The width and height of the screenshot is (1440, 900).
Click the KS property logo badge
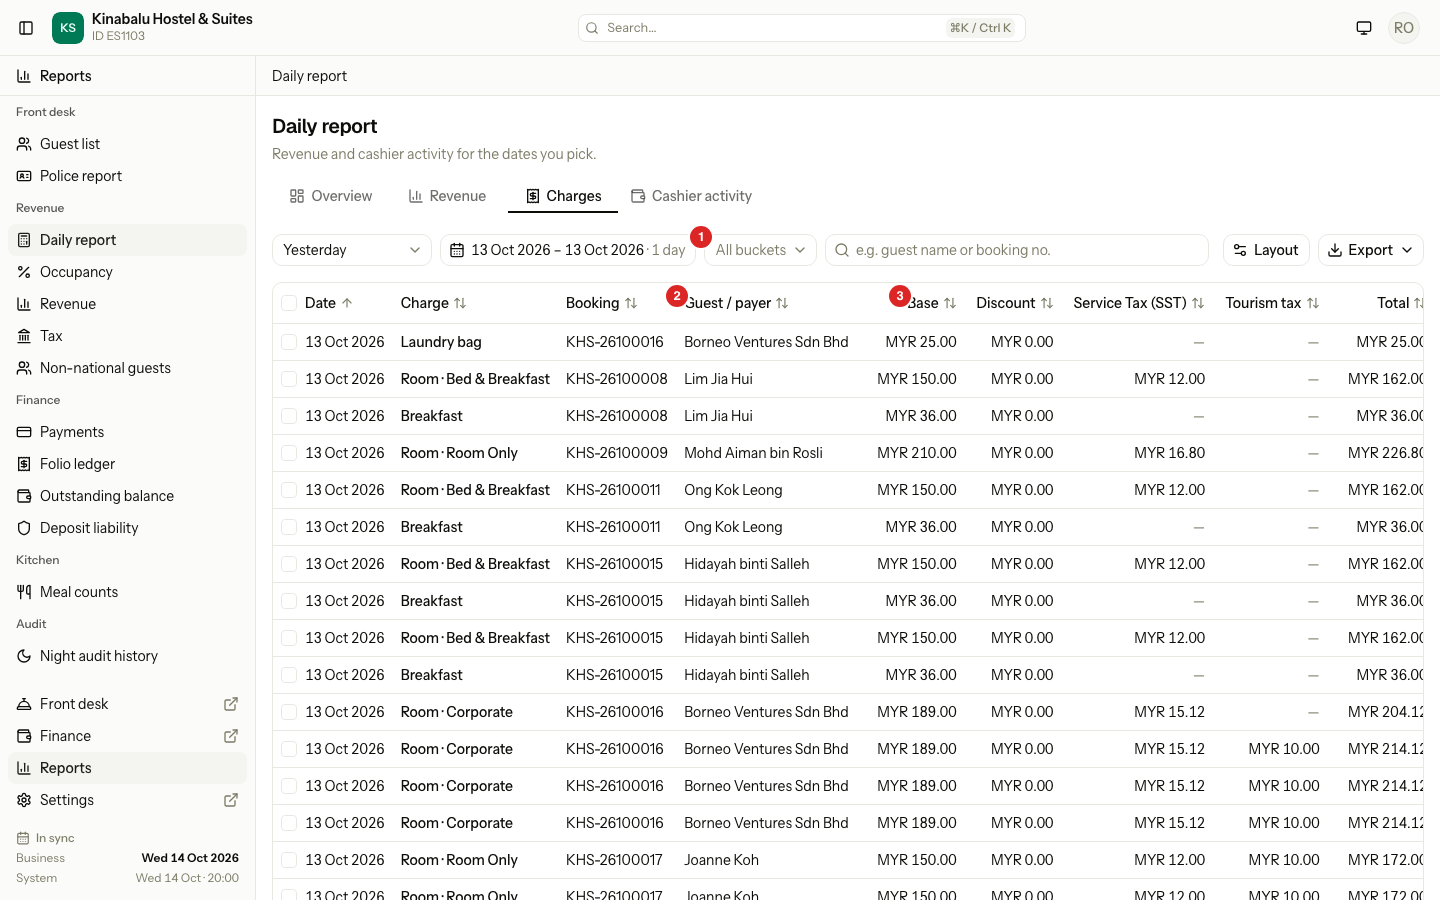[68, 28]
